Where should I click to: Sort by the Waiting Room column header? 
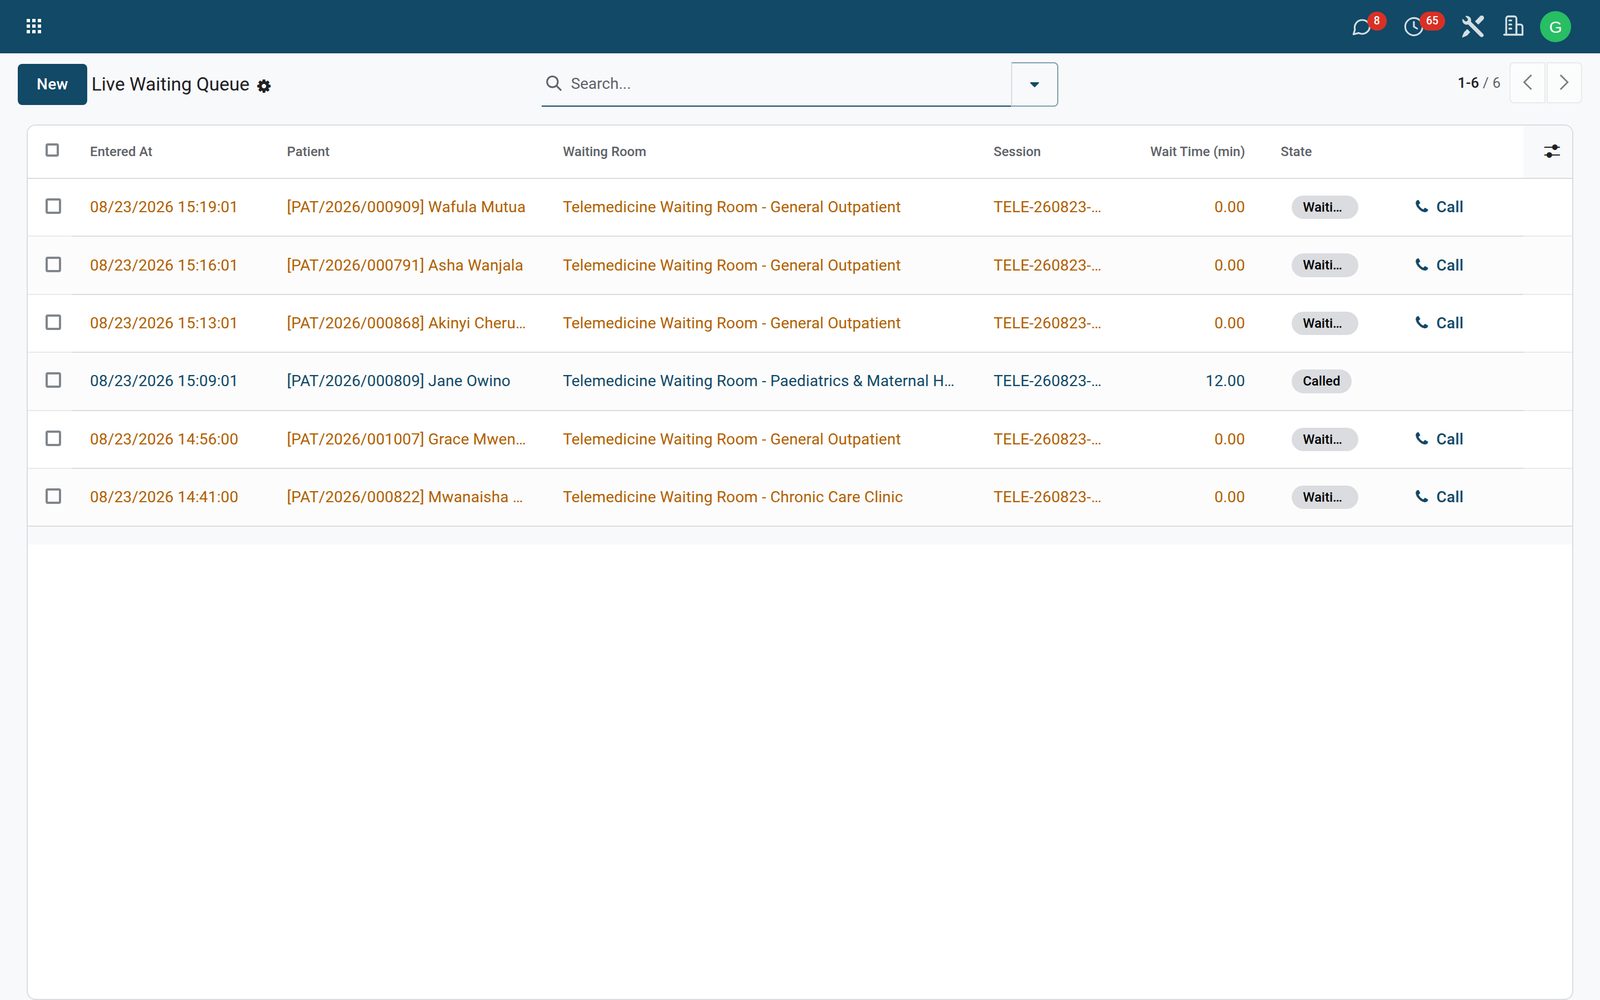coord(604,152)
